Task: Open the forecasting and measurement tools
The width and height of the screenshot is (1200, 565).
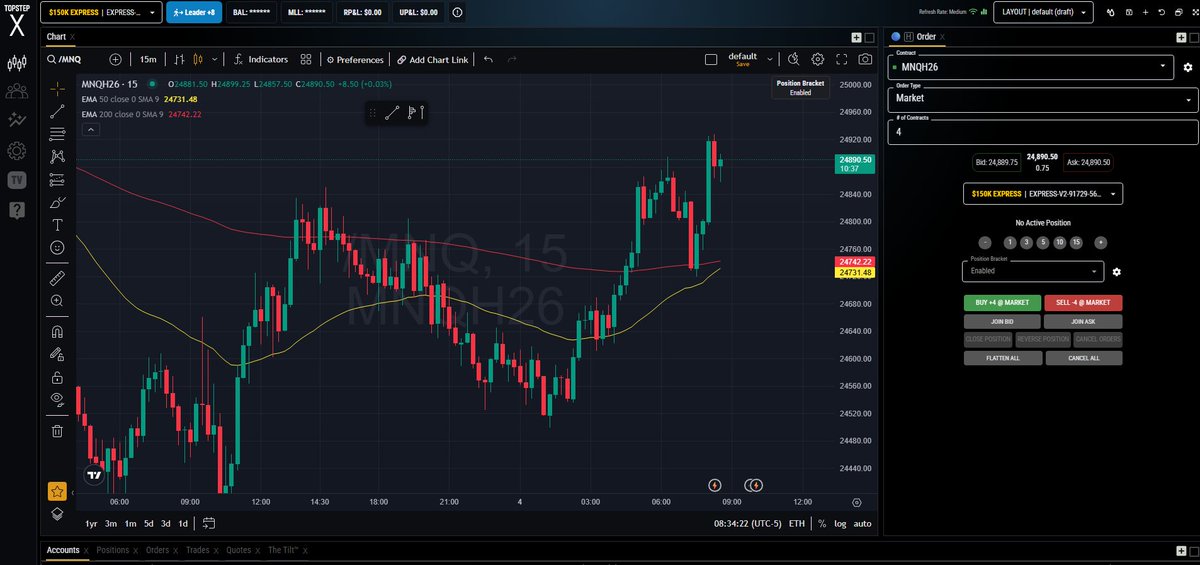Action: tap(57, 179)
